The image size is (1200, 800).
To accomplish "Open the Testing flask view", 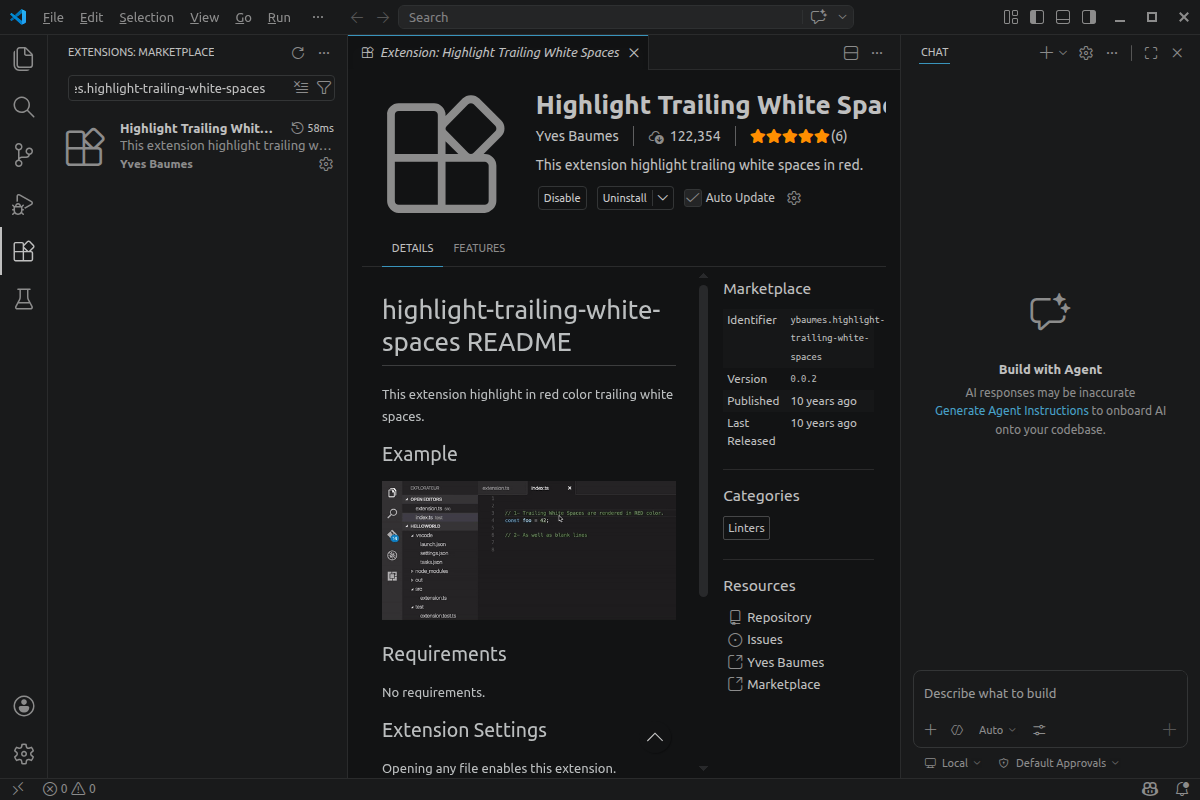I will point(23,299).
